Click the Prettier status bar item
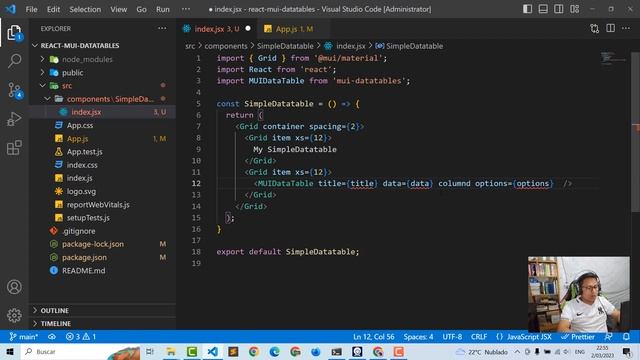 point(578,337)
